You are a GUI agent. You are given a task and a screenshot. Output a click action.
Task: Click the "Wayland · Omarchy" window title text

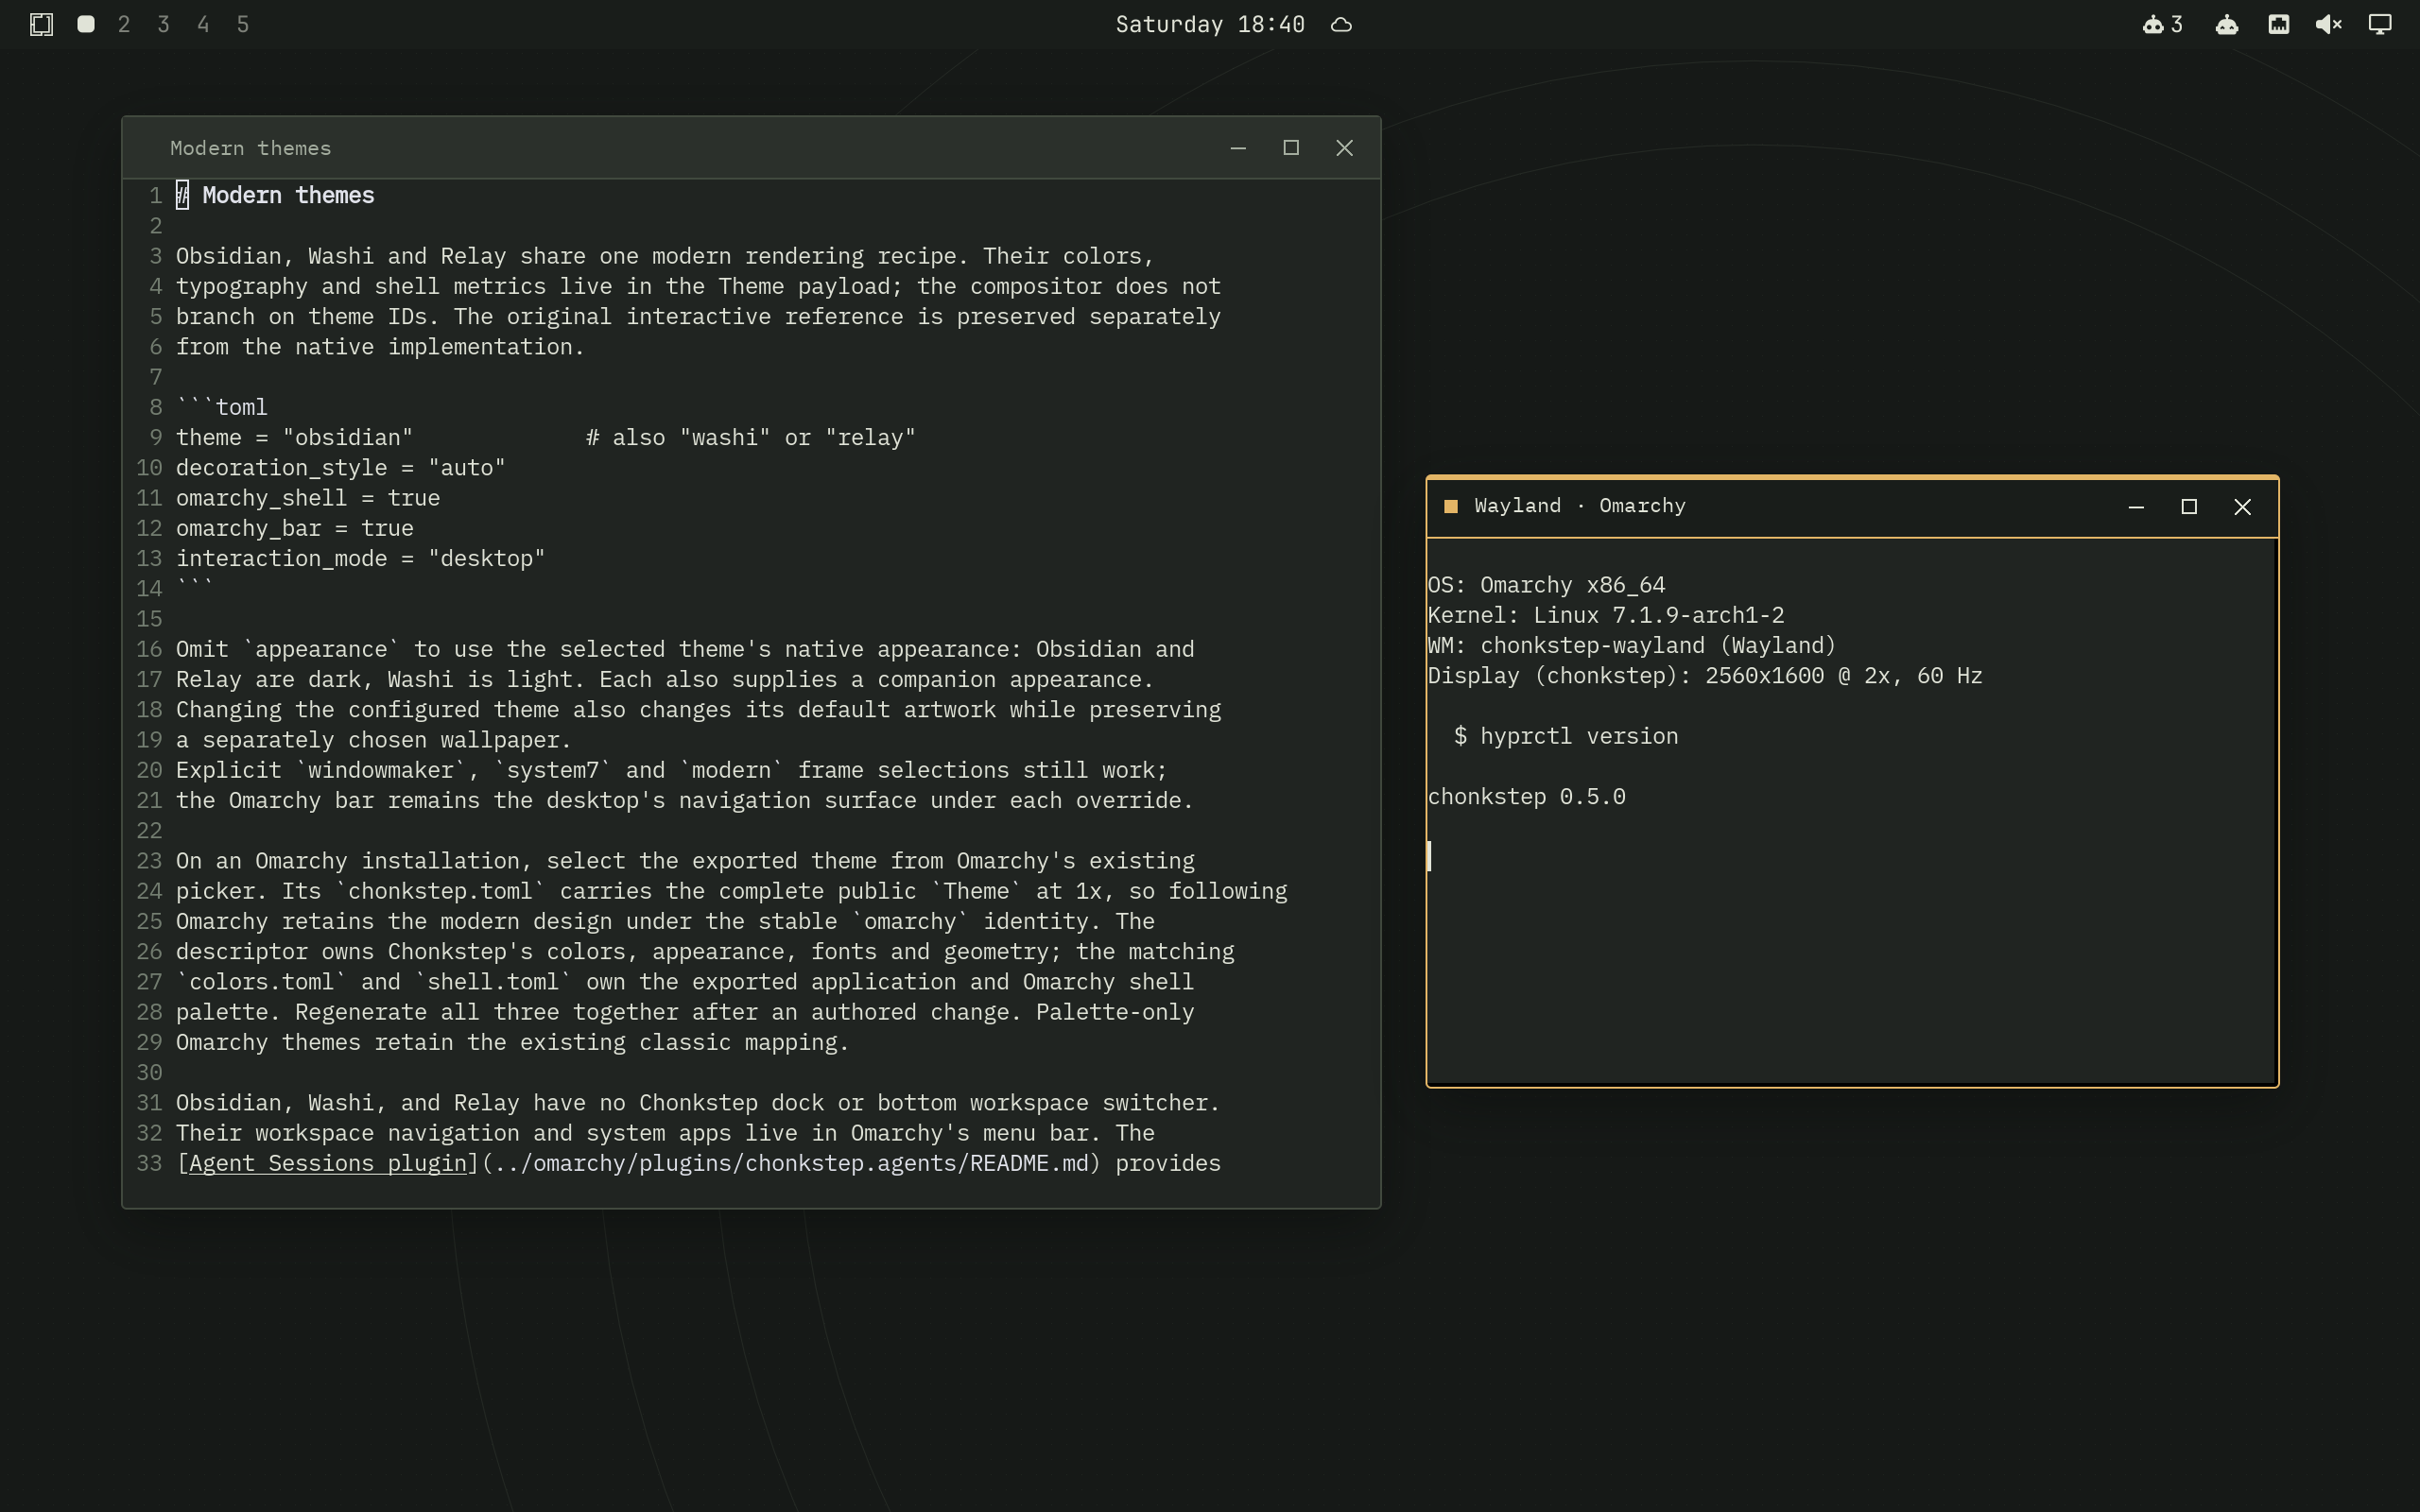[1580, 506]
